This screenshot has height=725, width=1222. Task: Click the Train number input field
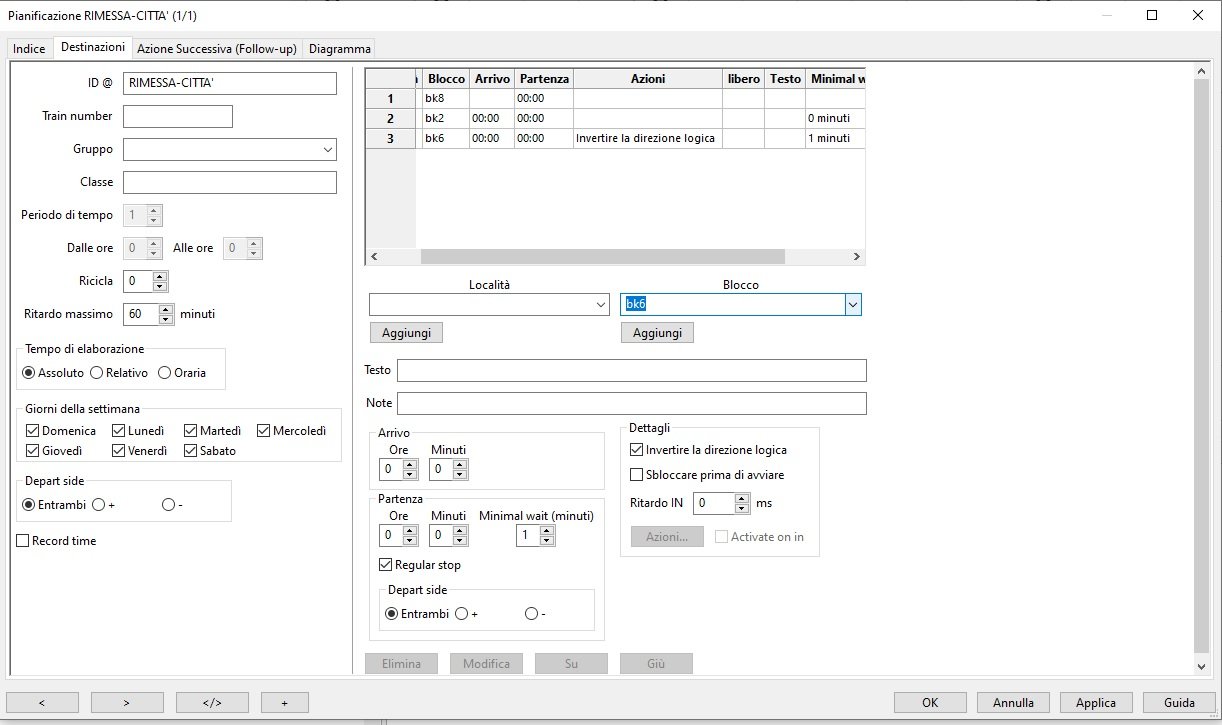pyautogui.click(x=178, y=117)
